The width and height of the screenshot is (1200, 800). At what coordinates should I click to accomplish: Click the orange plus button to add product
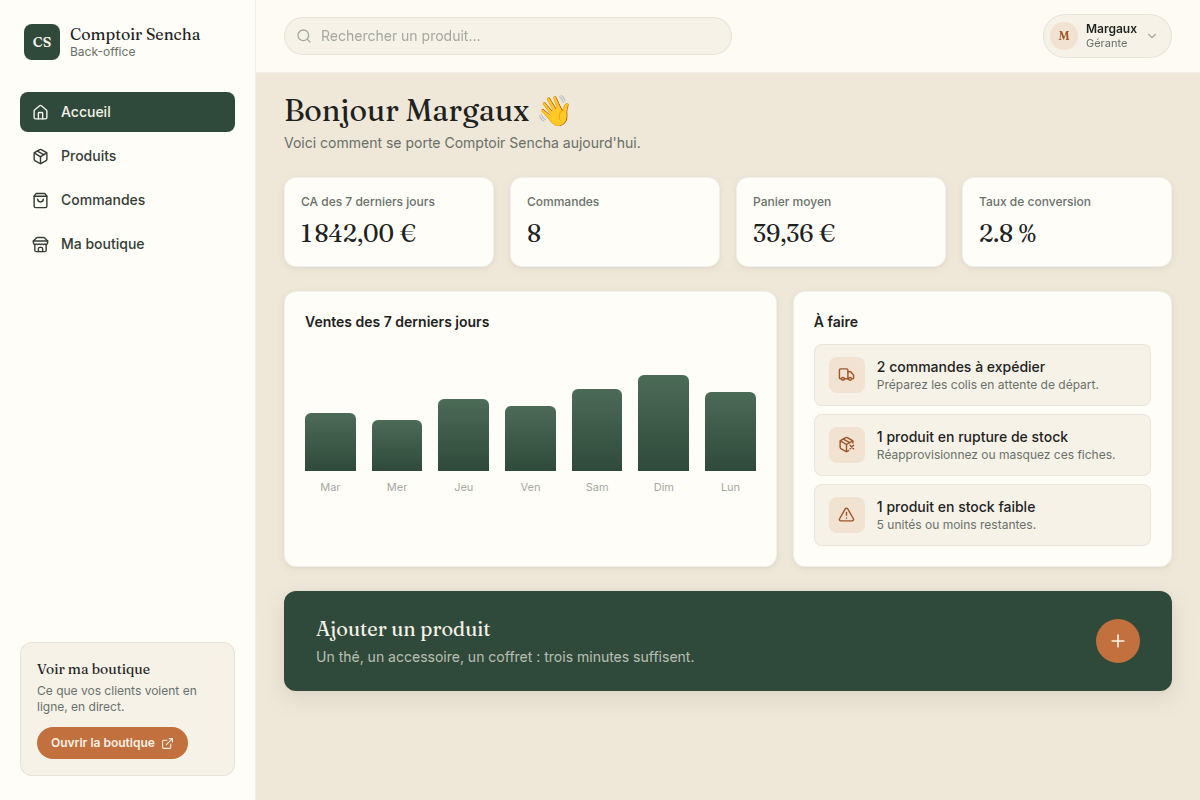coord(1118,641)
